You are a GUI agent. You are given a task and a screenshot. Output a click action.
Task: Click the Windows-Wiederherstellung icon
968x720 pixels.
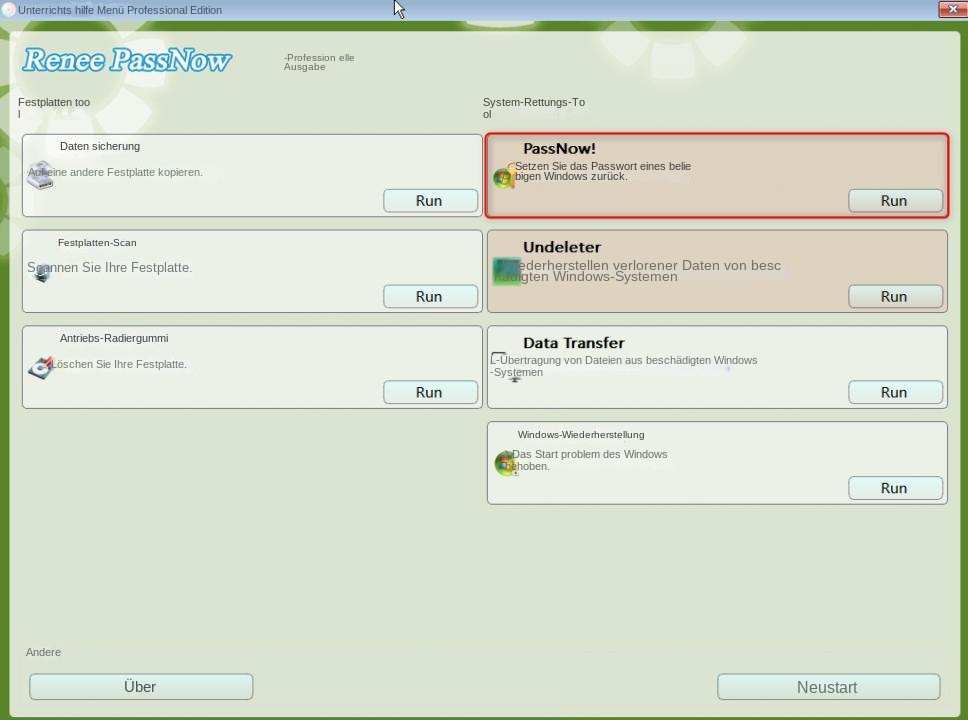506,463
